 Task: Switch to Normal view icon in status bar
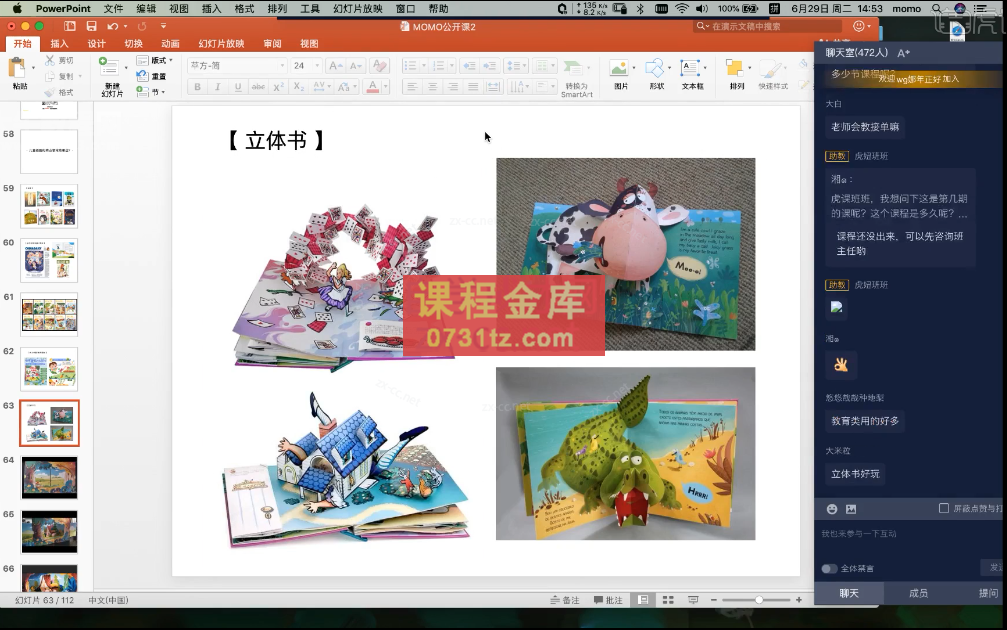643,600
